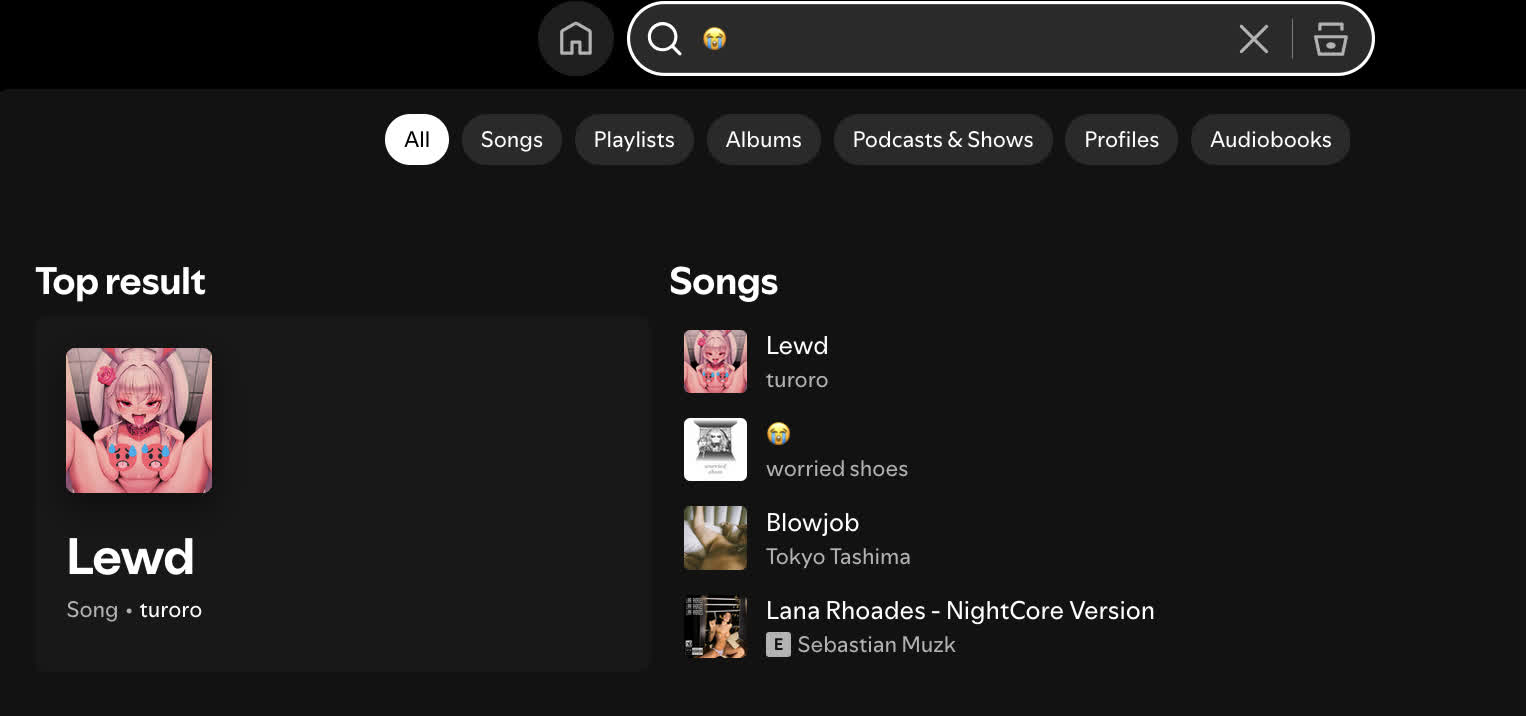1526x716 pixels.
Task: Enable the Podcasts & Shows filter
Action: tap(942, 139)
